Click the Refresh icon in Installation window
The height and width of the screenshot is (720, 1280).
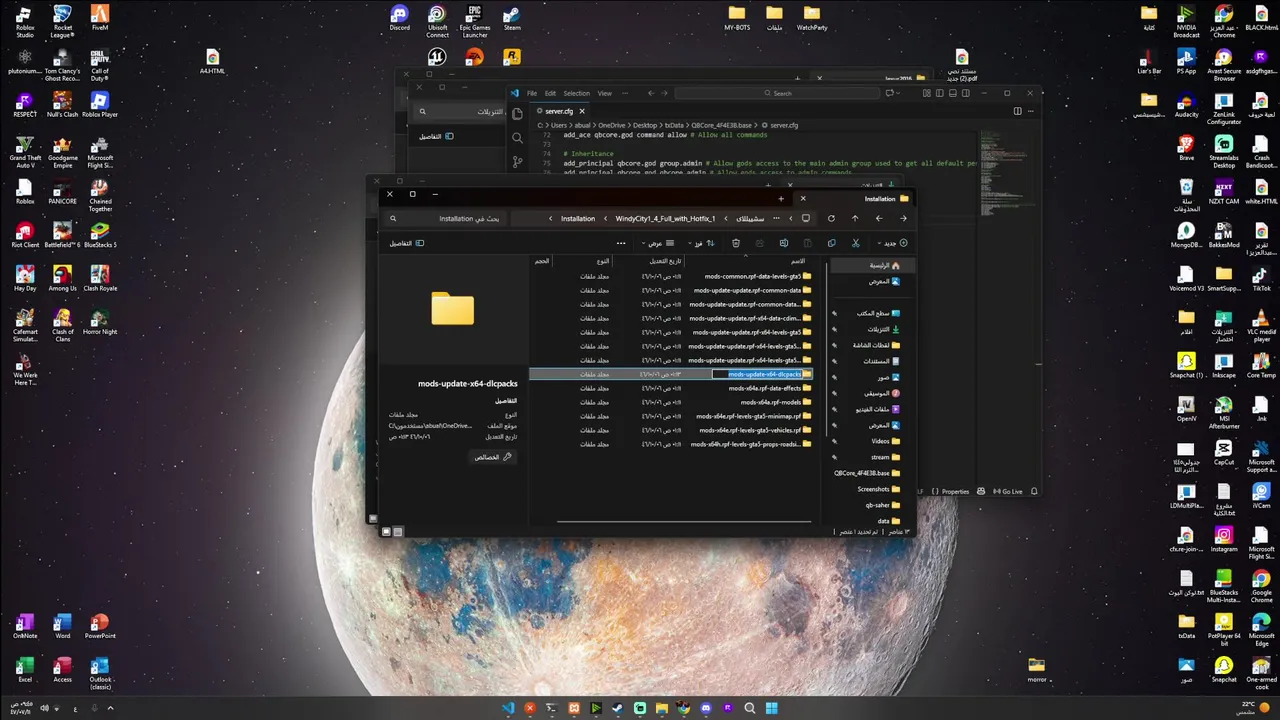(830, 218)
